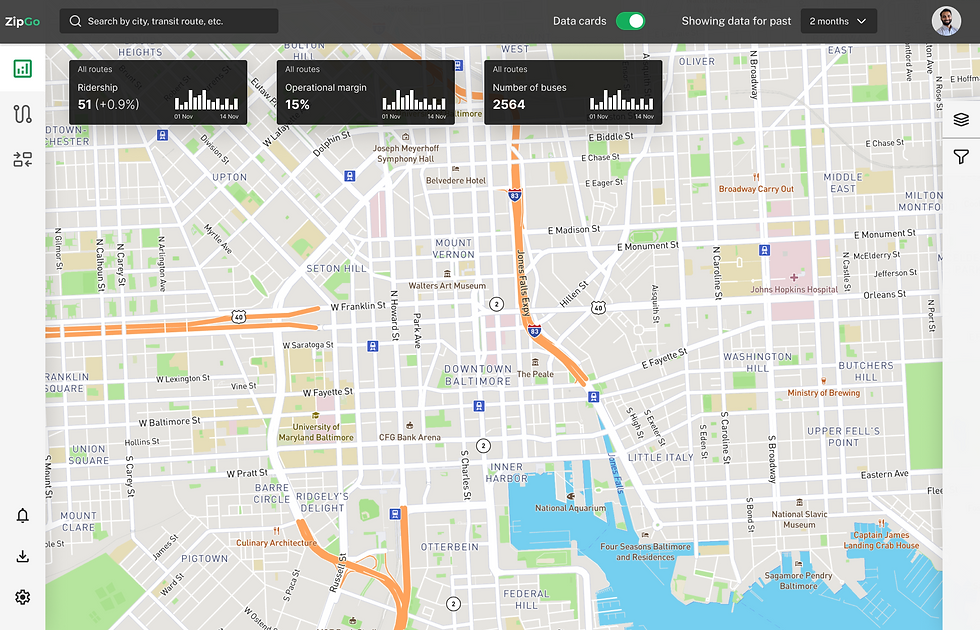Image resolution: width=980 pixels, height=630 pixels.
Task: Click the University of Maryland Baltimore label
Action: tap(316, 432)
